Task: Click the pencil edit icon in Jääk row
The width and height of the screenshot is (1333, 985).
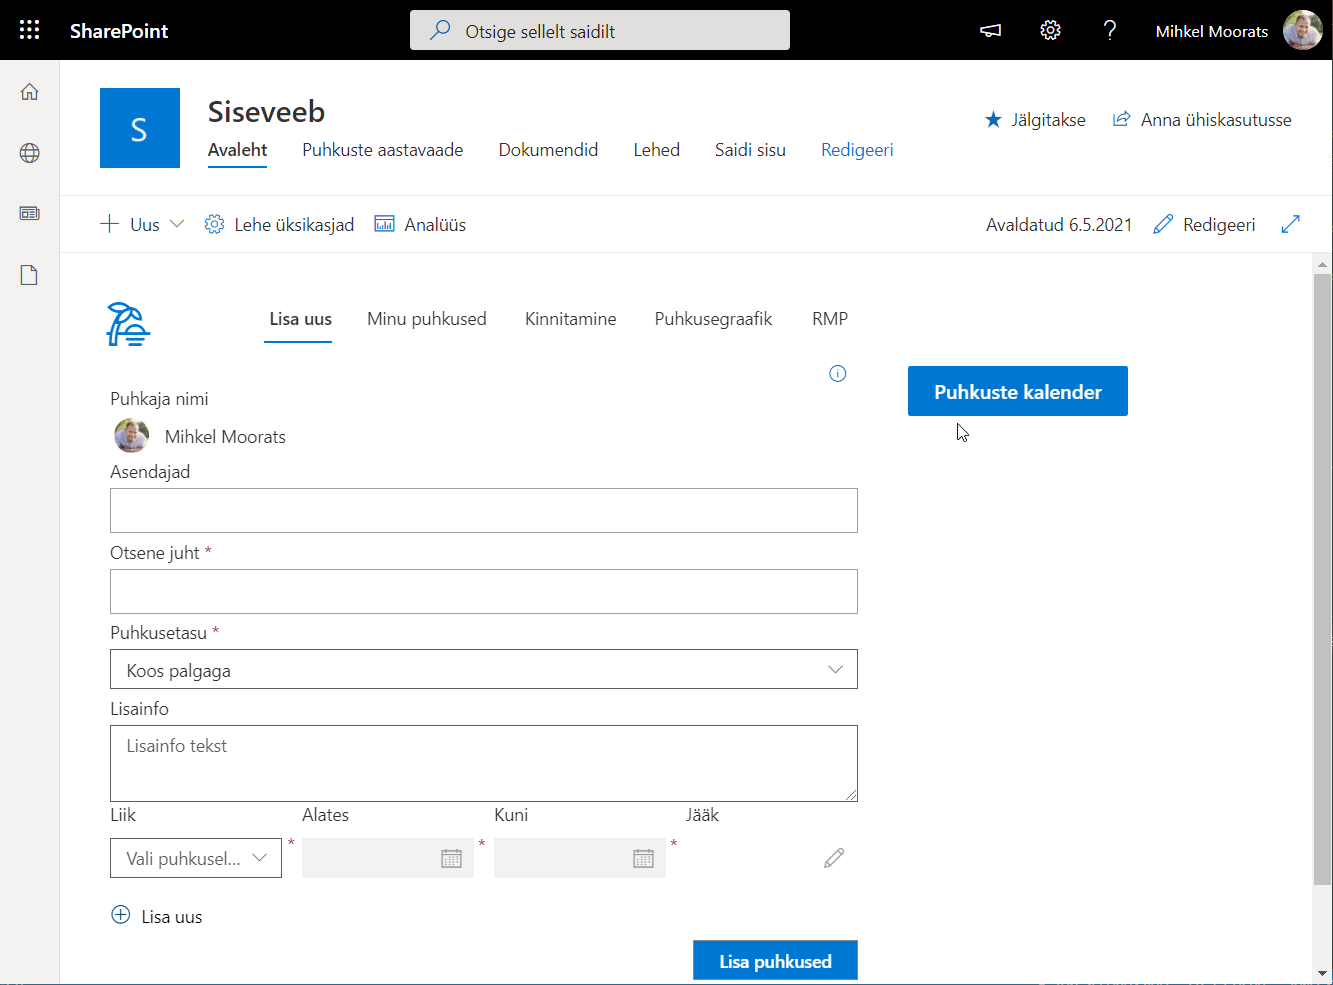Action: [834, 858]
